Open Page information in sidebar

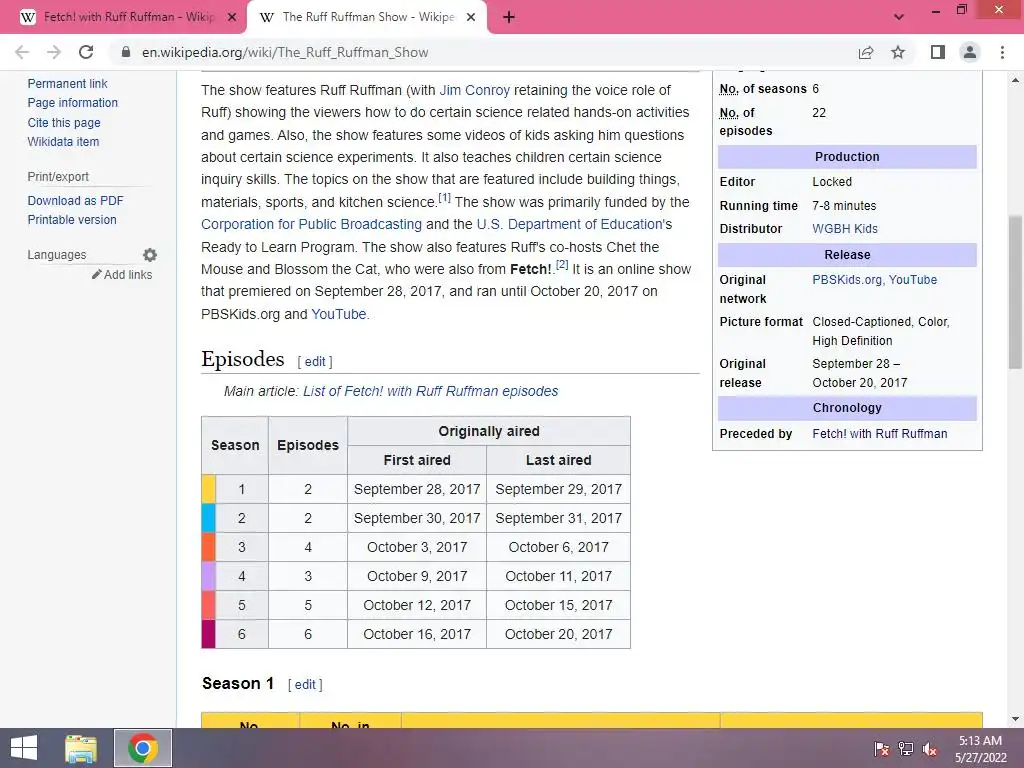pos(72,103)
